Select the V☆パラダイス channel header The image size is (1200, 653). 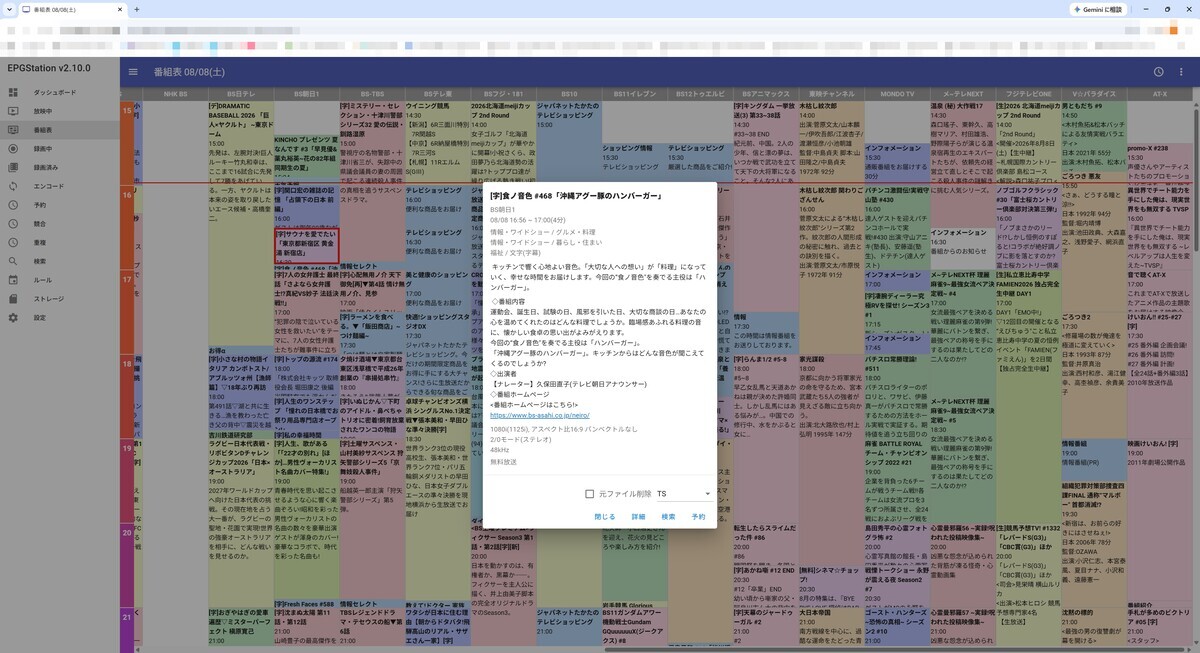click(x=1092, y=94)
